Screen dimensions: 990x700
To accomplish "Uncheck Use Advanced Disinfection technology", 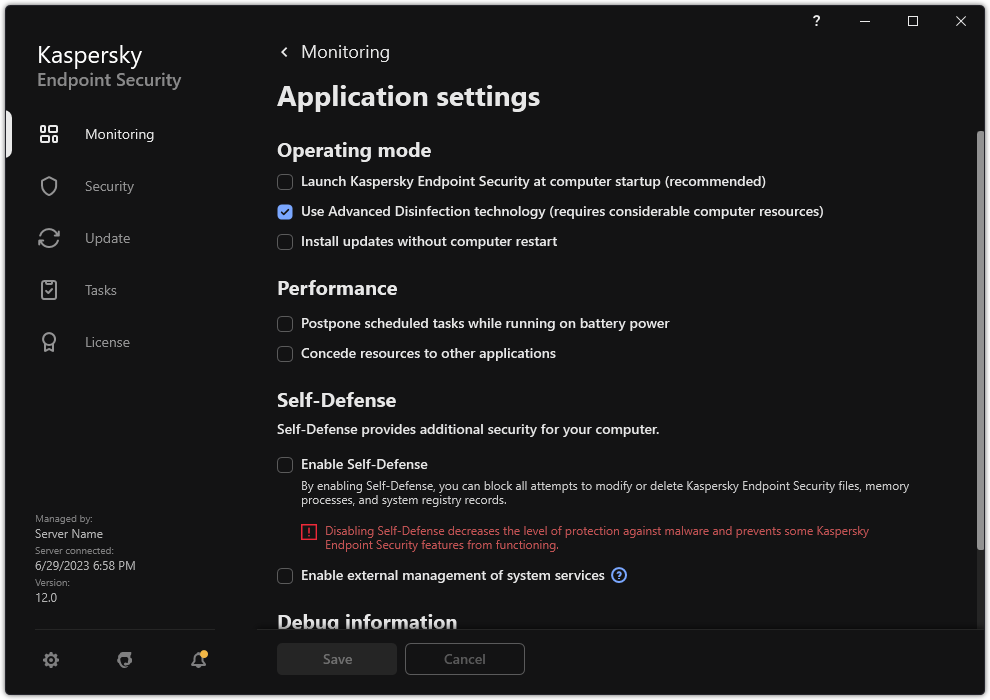I will click(x=285, y=212).
